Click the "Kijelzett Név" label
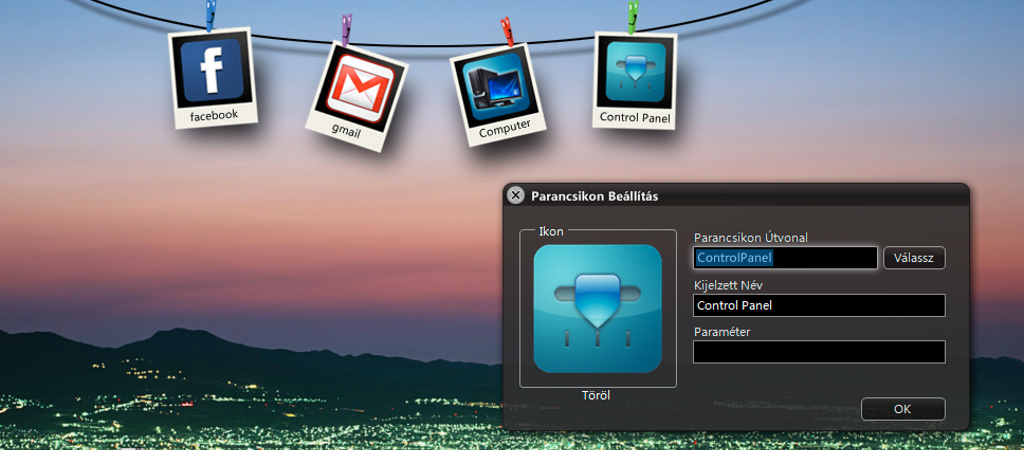1024x450 pixels. pyautogui.click(x=726, y=285)
